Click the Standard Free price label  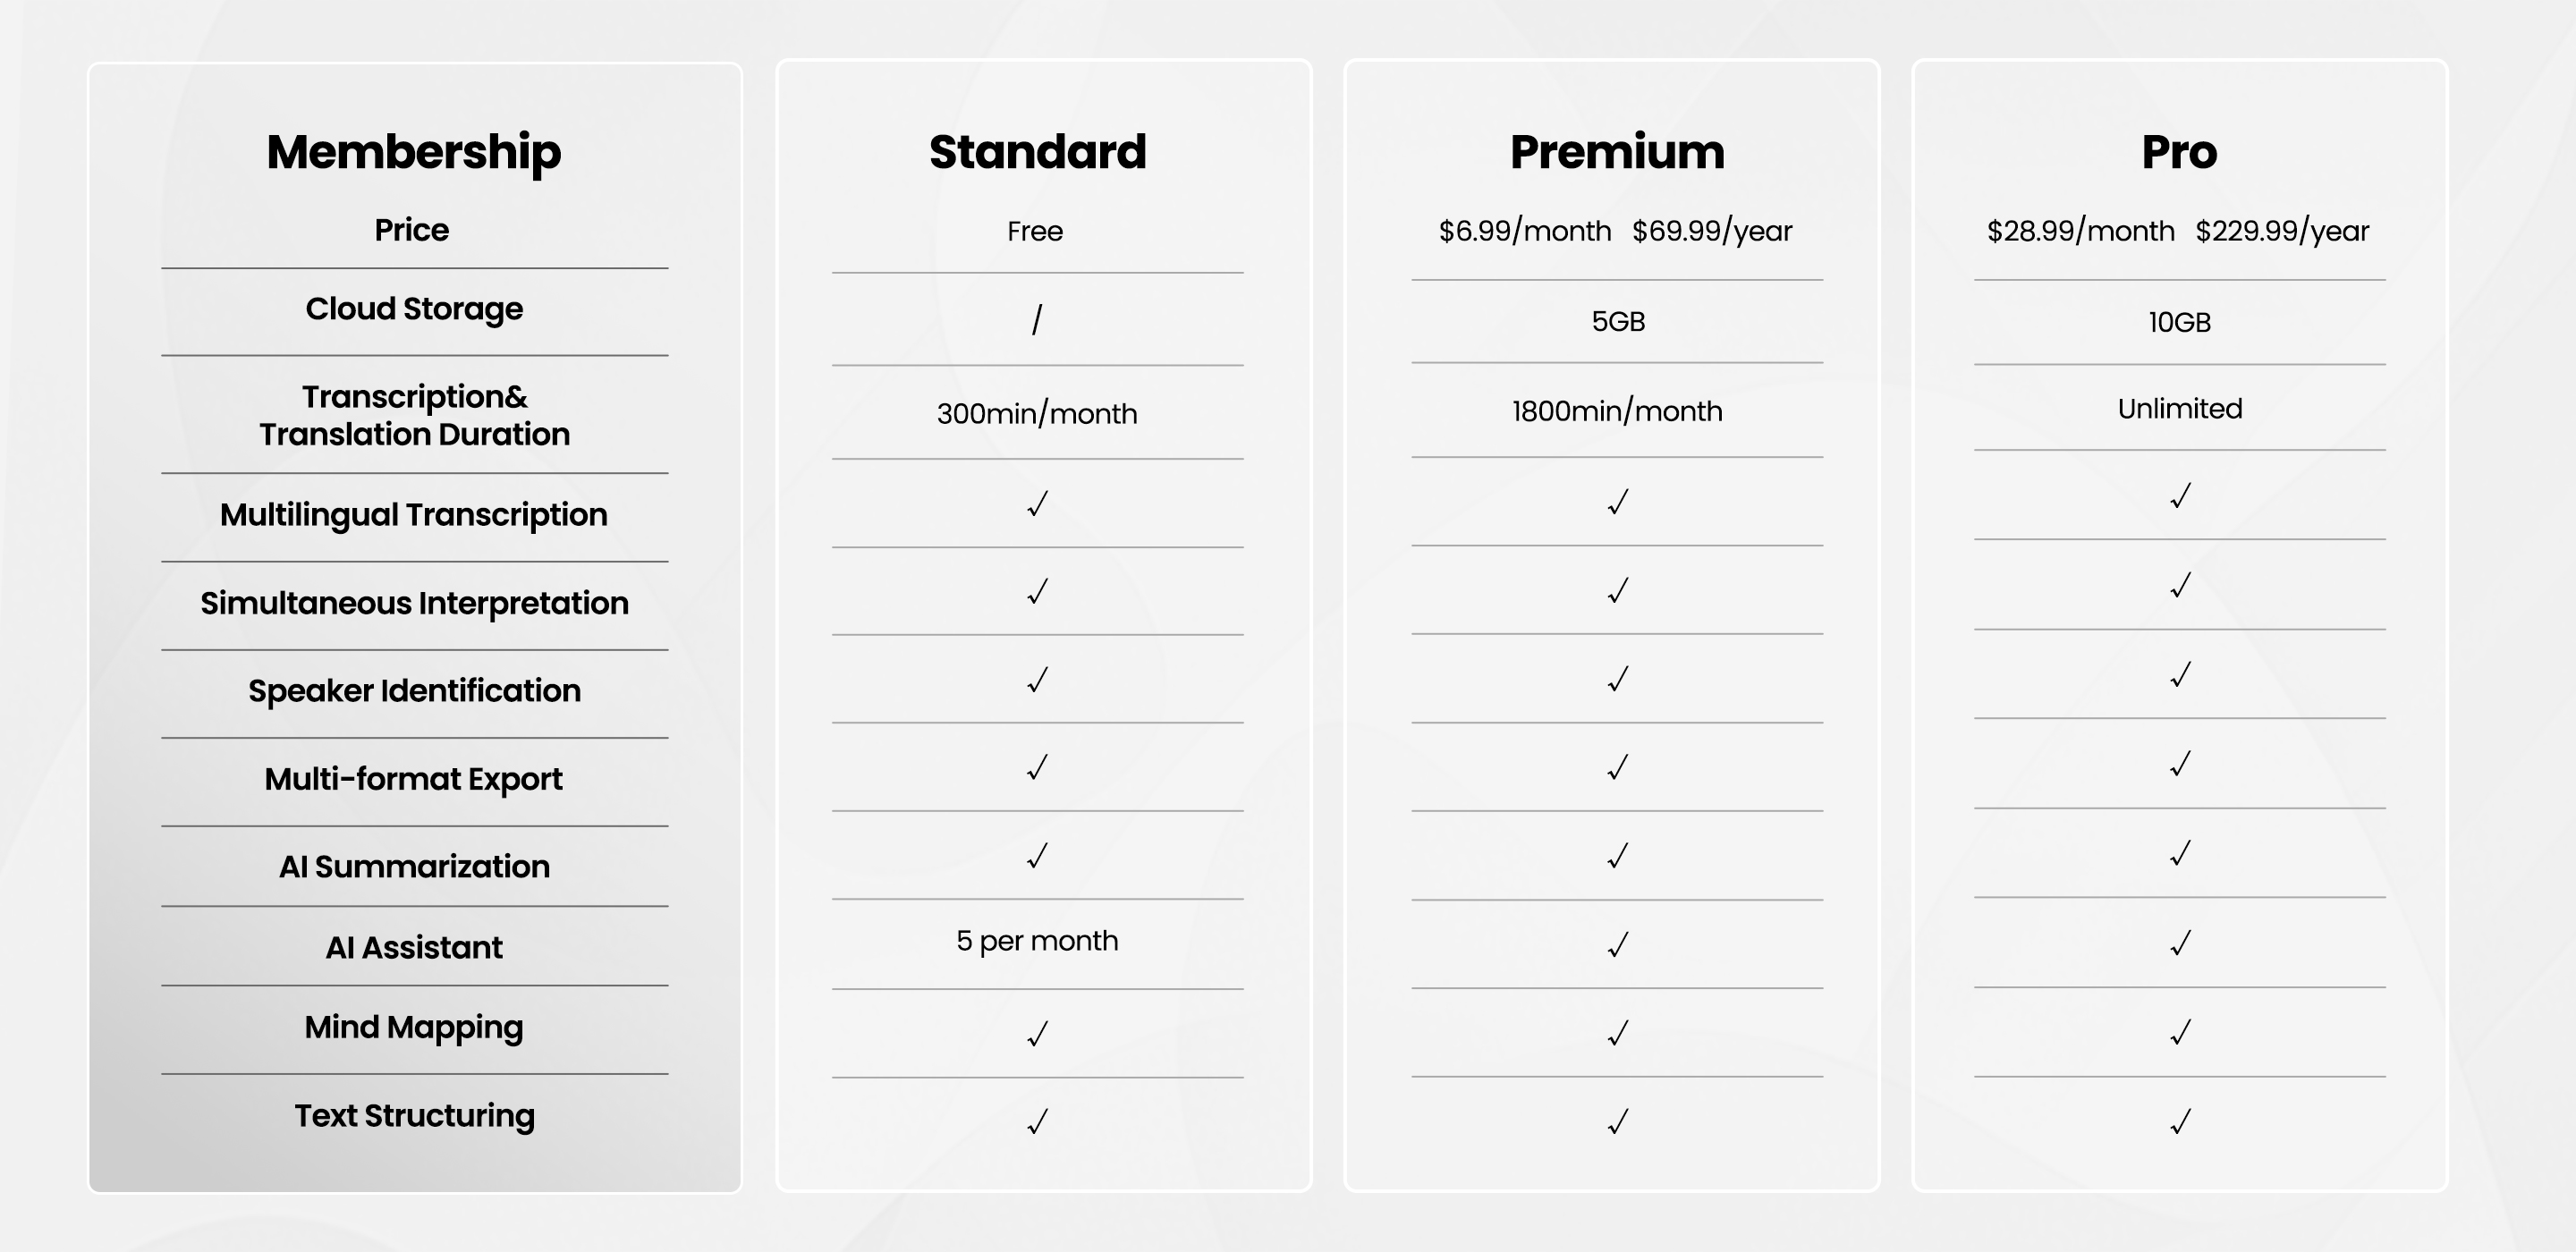[1035, 231]
